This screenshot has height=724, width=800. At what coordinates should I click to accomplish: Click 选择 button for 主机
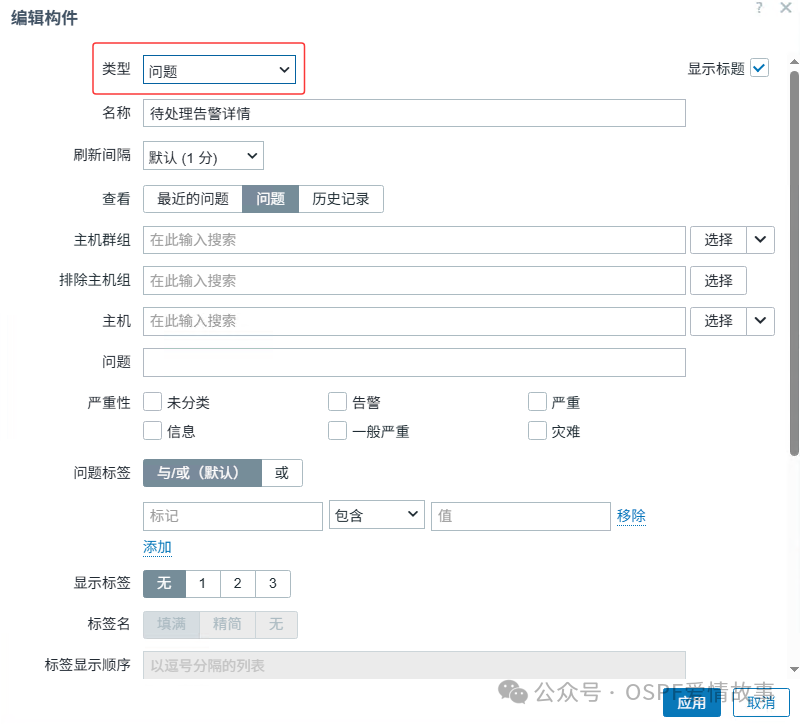718,321
